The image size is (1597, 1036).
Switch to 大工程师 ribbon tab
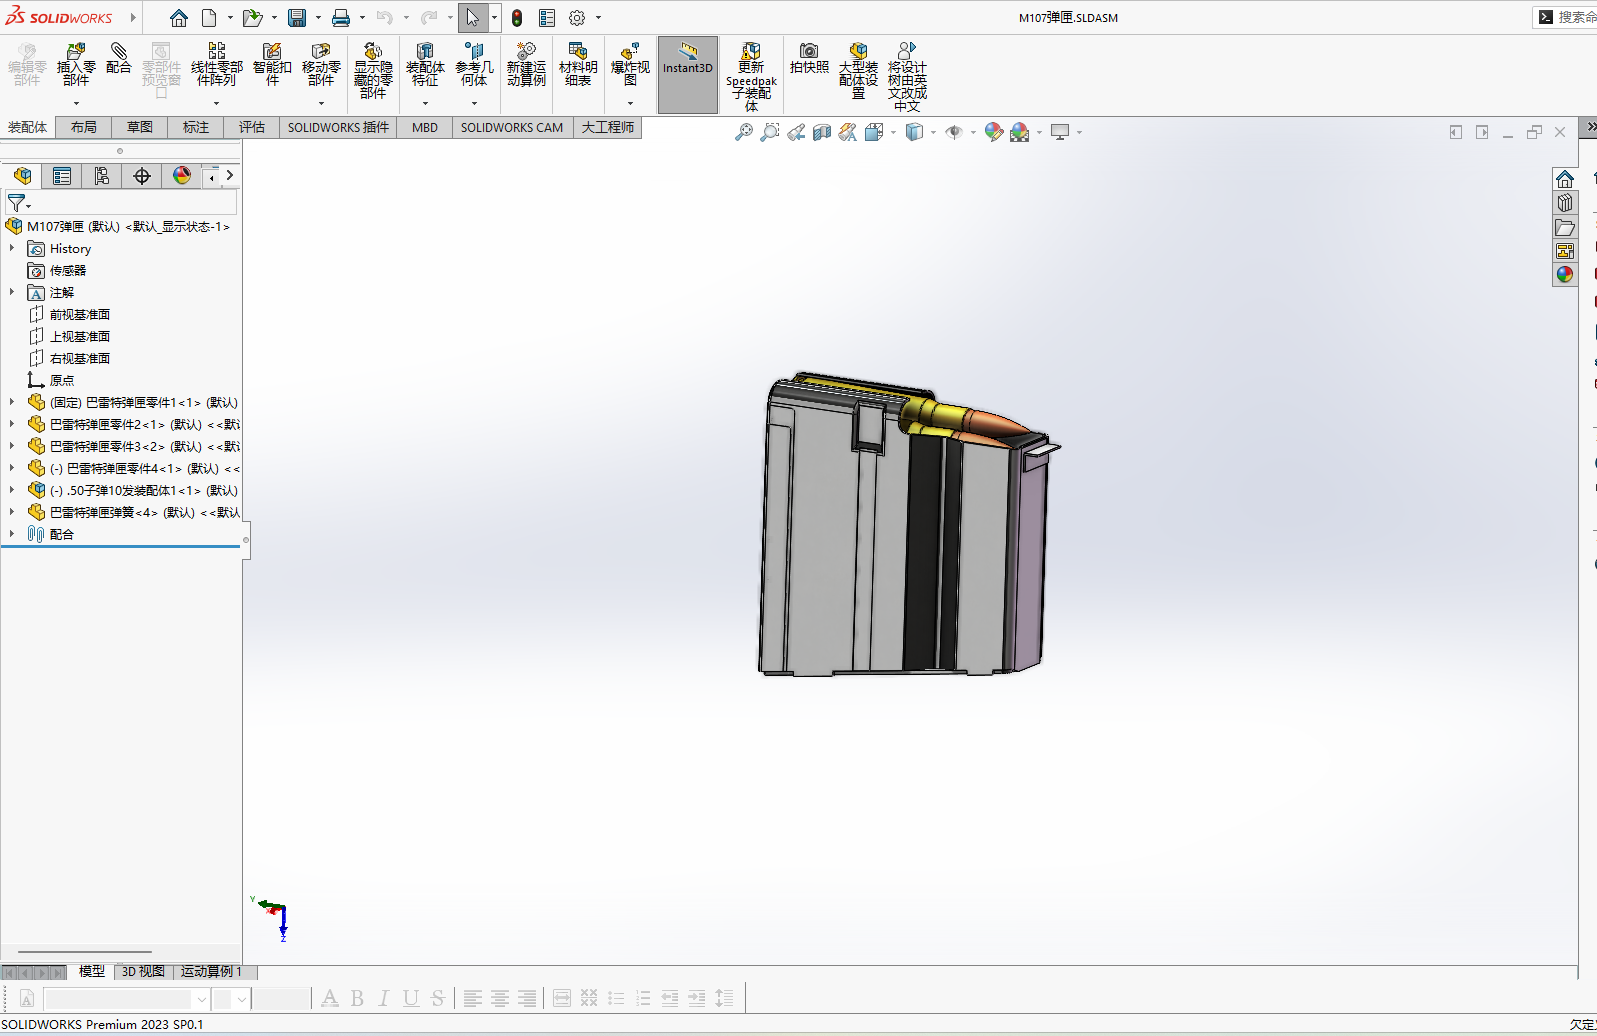(x=608, y=127)
